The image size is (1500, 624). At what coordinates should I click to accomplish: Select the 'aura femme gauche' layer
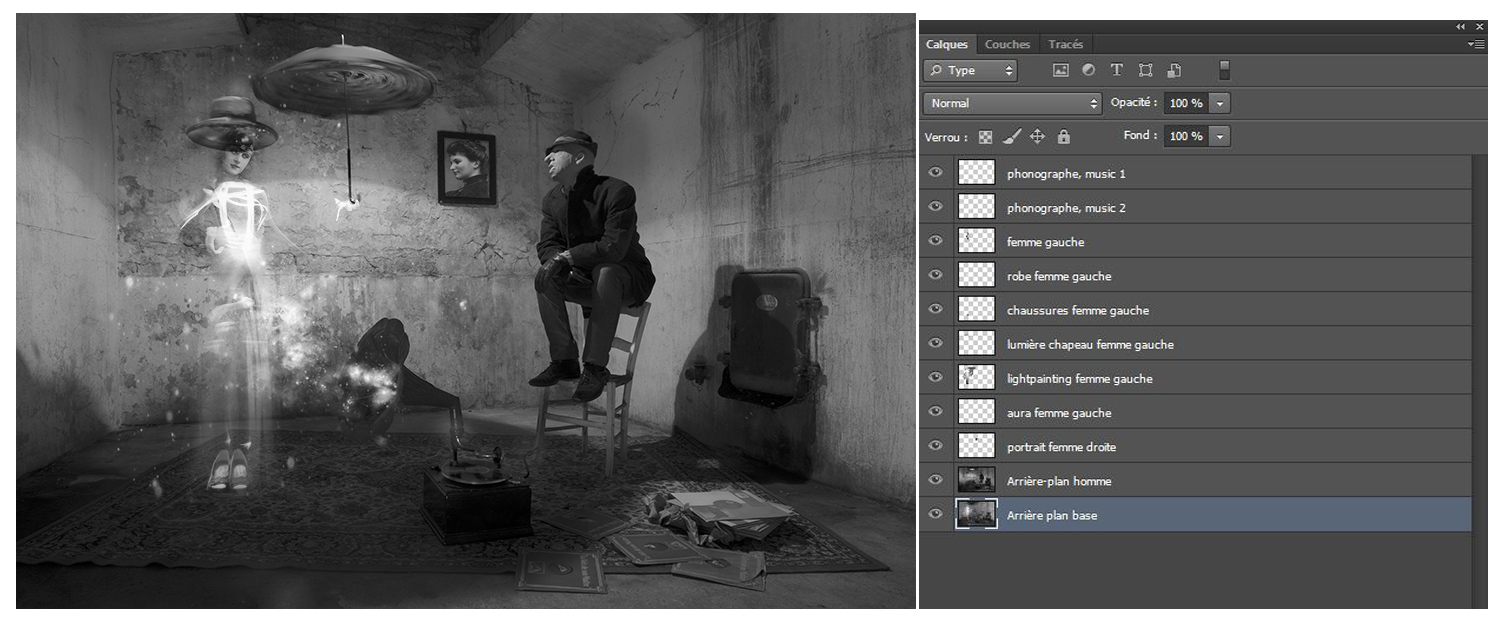tap(1059, 412)
